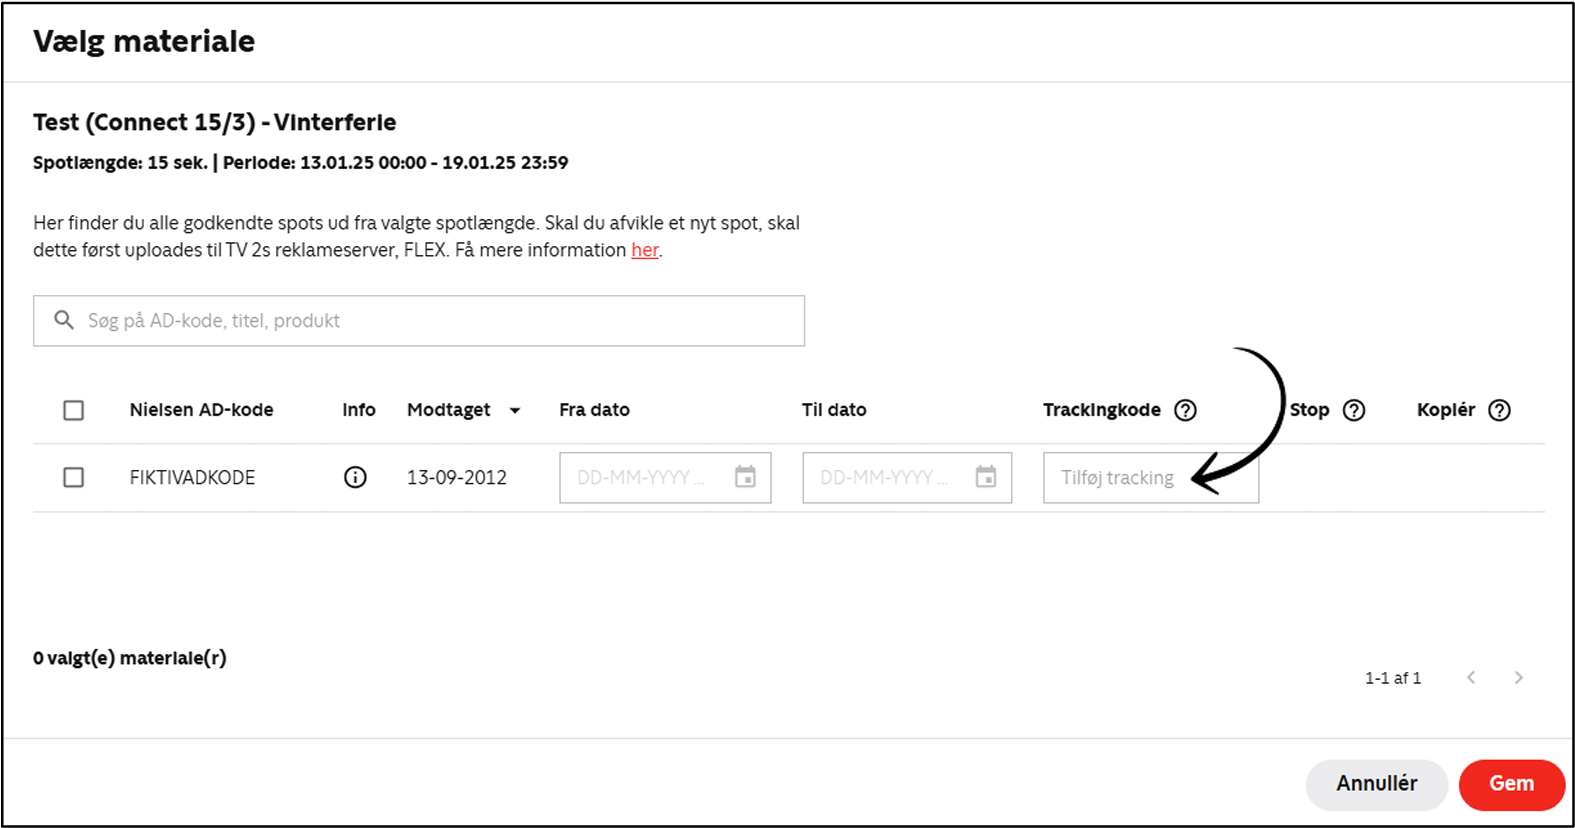Cancel with the Annullér button

coord(1376,784)
